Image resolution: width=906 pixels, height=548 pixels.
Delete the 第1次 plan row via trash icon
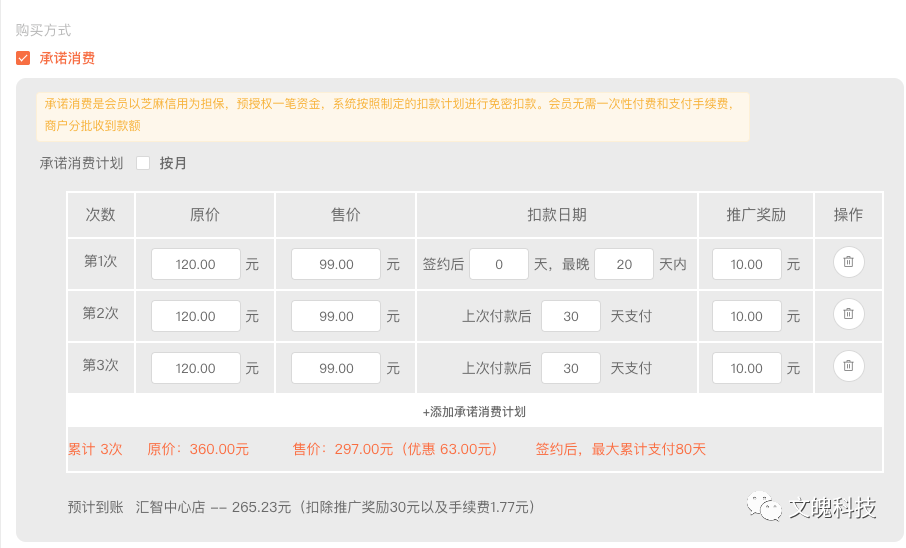[x=848, y=262]
